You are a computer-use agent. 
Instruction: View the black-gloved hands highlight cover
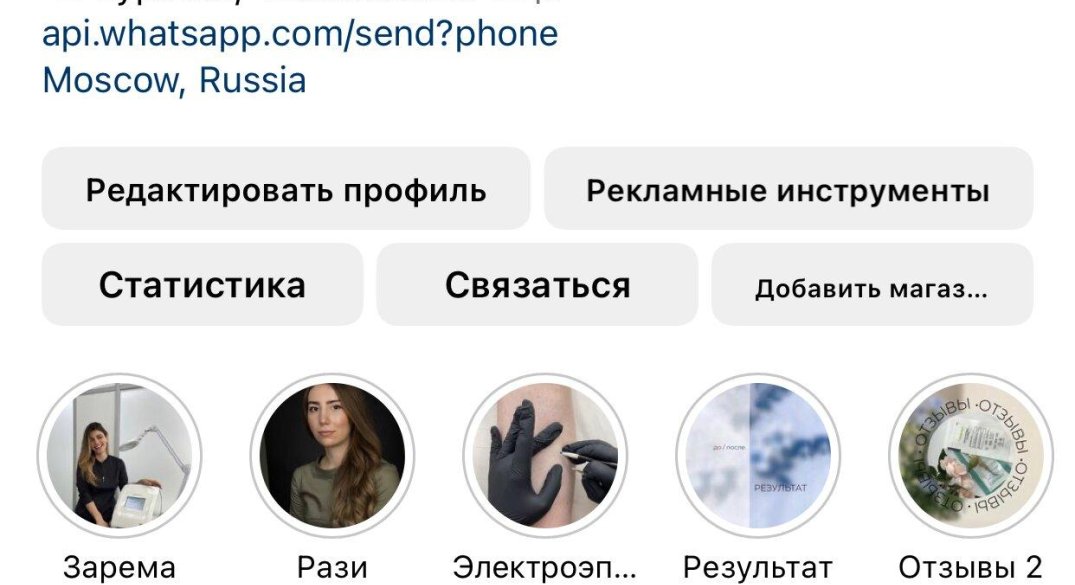pos(545,455)
